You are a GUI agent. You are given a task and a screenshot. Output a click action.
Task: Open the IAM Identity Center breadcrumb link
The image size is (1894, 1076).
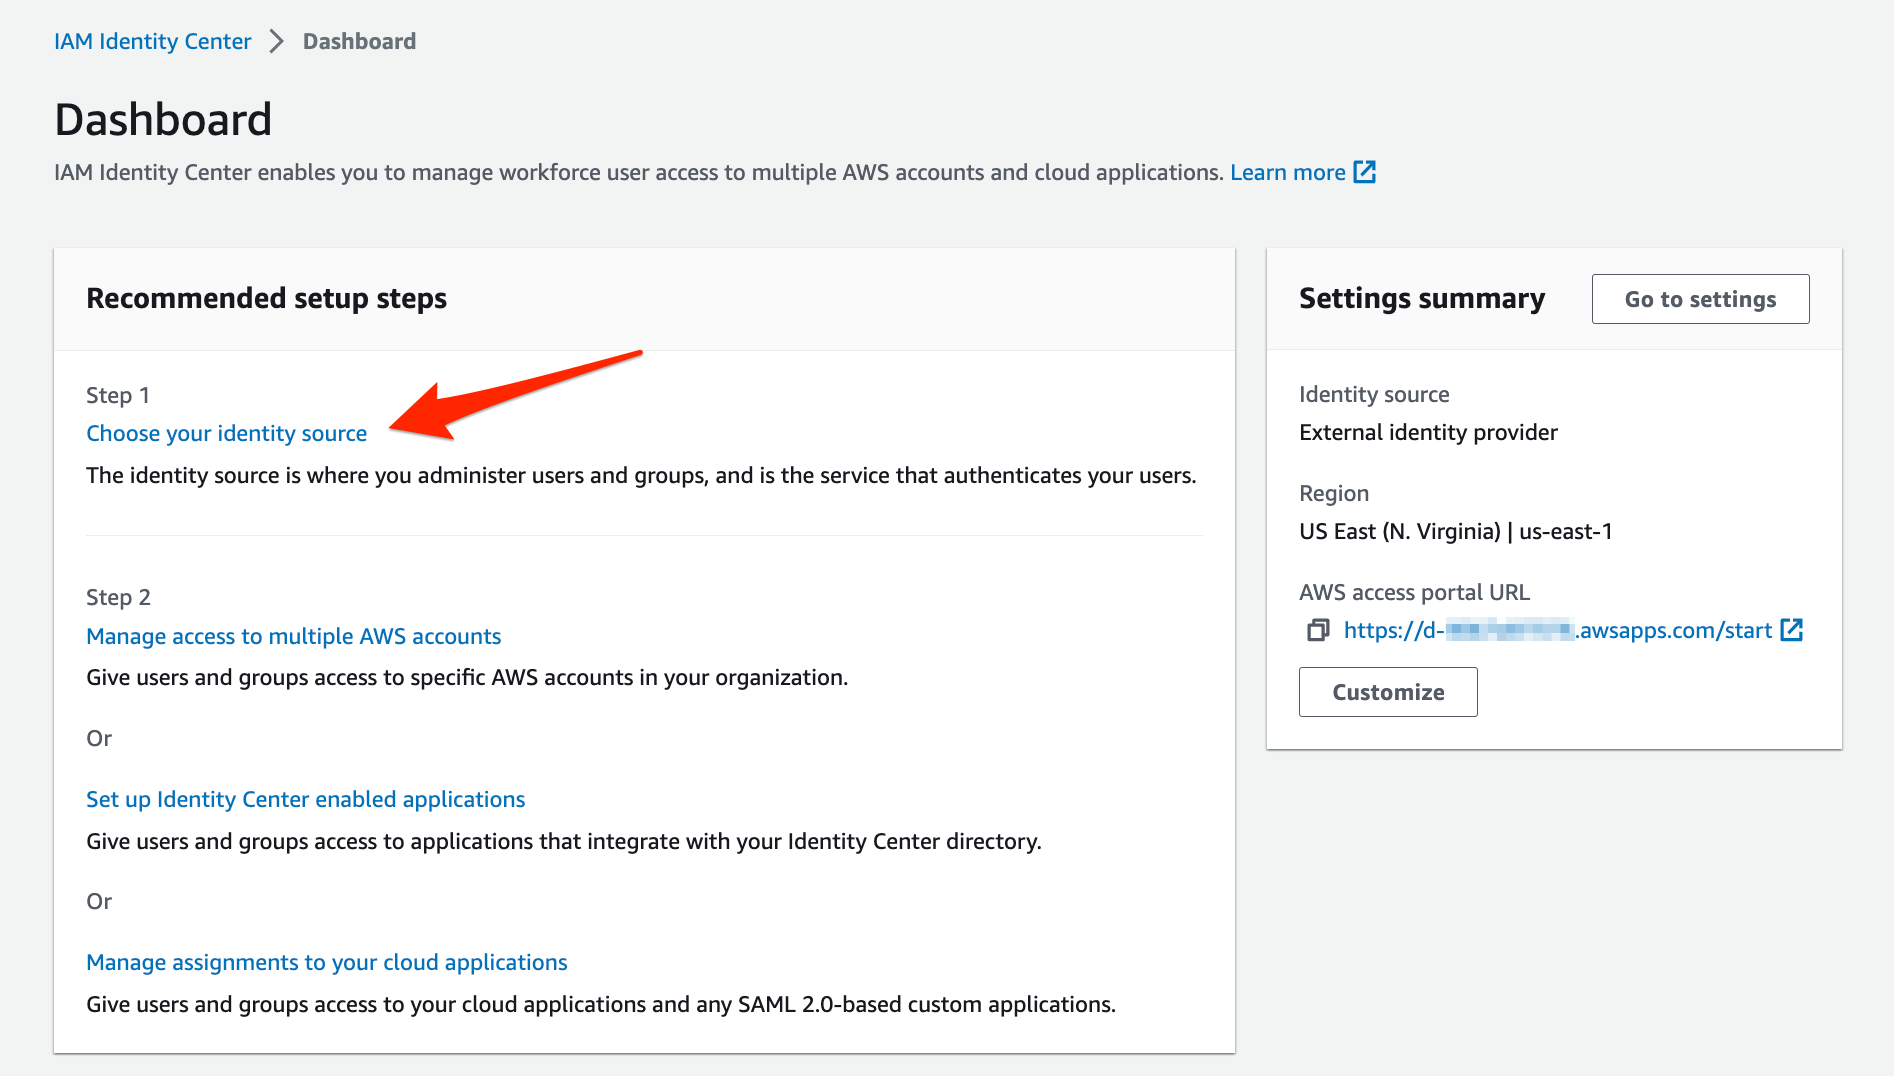point(152,41)
